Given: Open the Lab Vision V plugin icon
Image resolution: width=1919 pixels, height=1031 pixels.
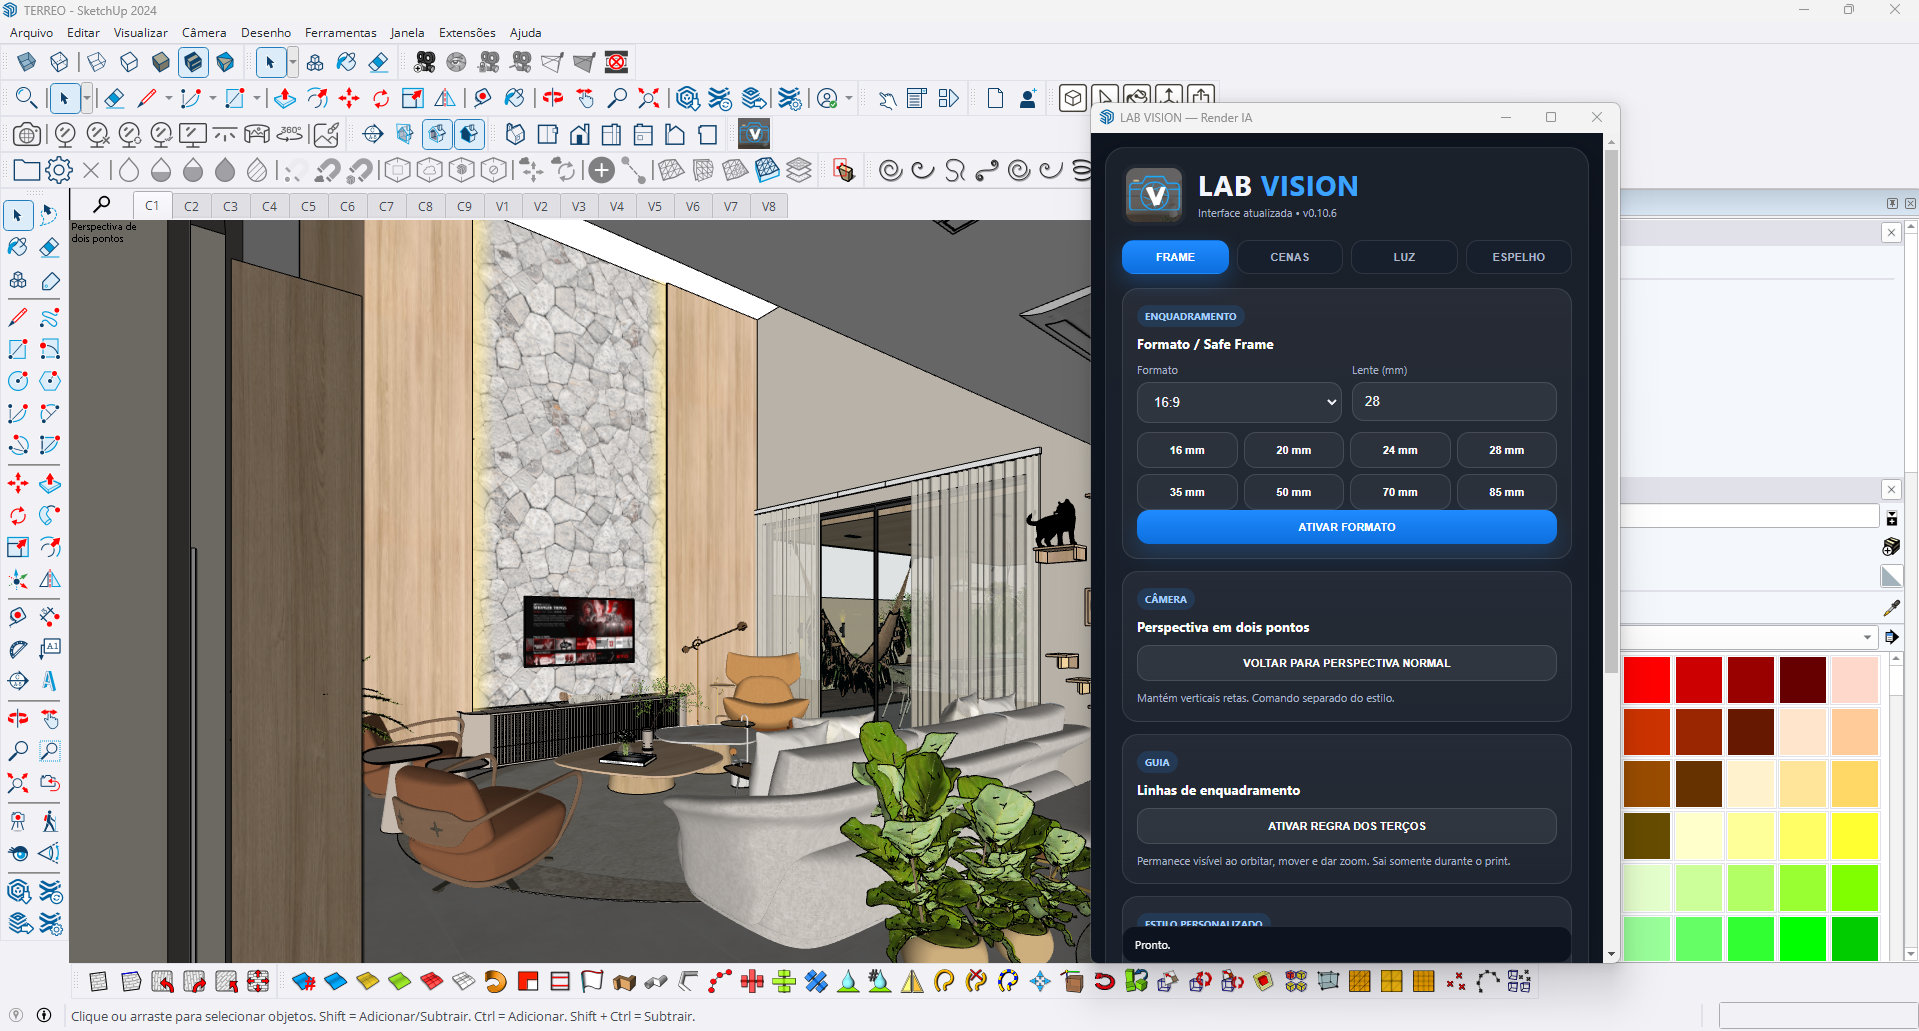Looking at the screenshot, I should pyautogui.click(x=754, y=134).
